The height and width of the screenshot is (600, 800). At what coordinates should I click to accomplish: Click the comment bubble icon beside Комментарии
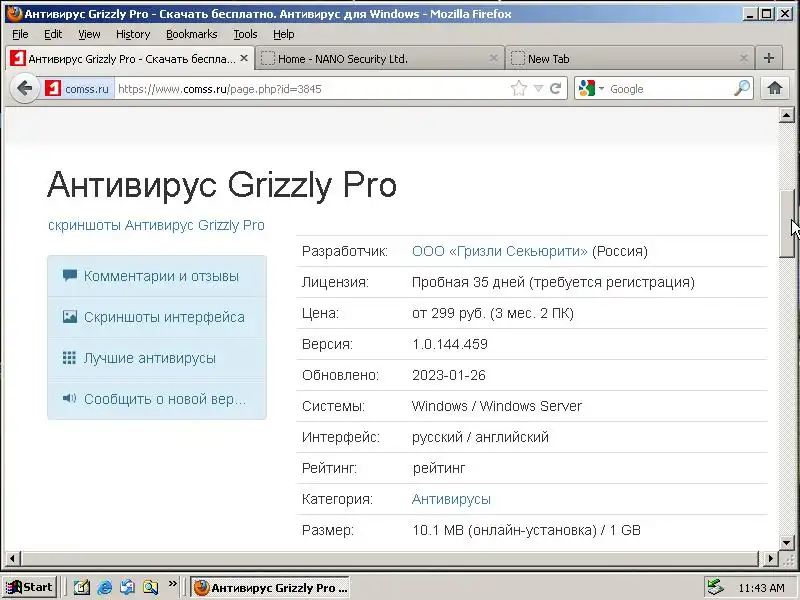(x=69, y=276)
